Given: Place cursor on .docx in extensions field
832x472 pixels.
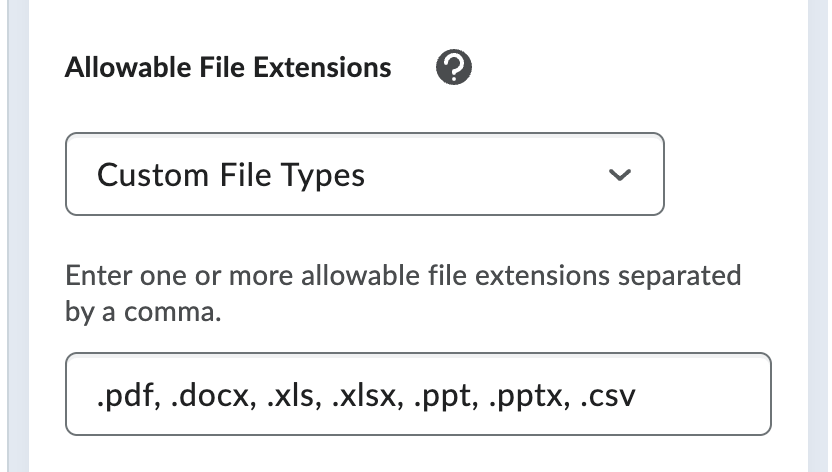Looking at the screenshot, I should [210, 396].
